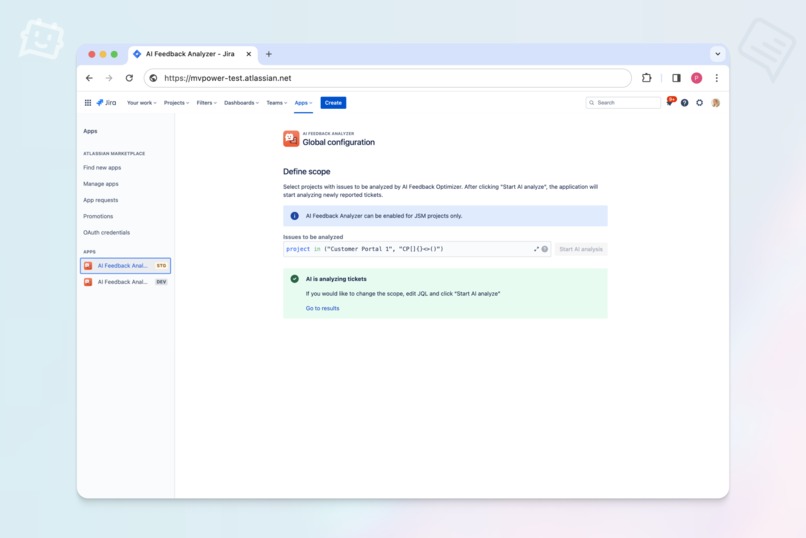
Task: View site information icon in address bar
Action: pyautogui.click(x=153, y=78)
